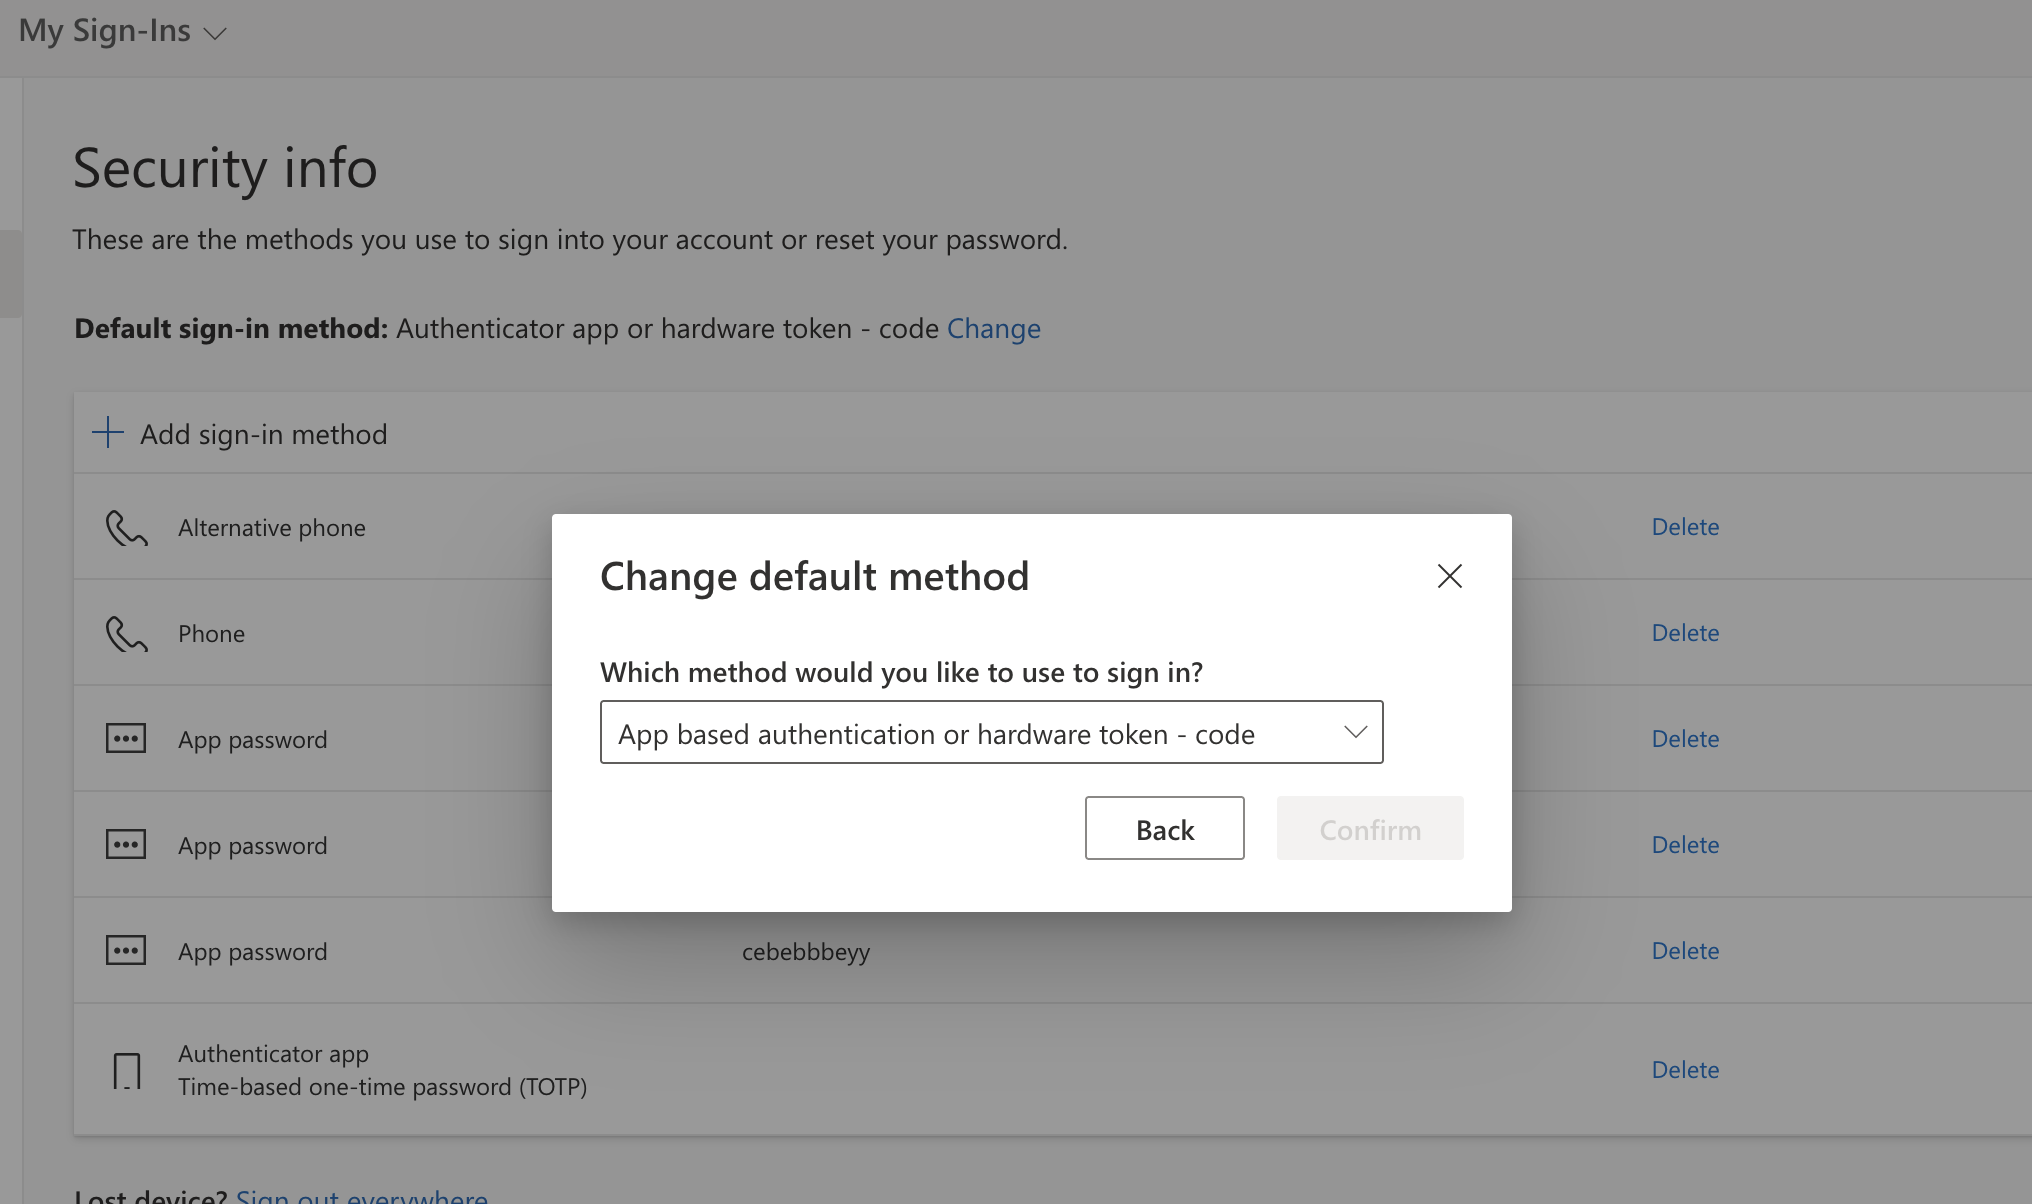Close the Change default method dialog

[1449, 576]
